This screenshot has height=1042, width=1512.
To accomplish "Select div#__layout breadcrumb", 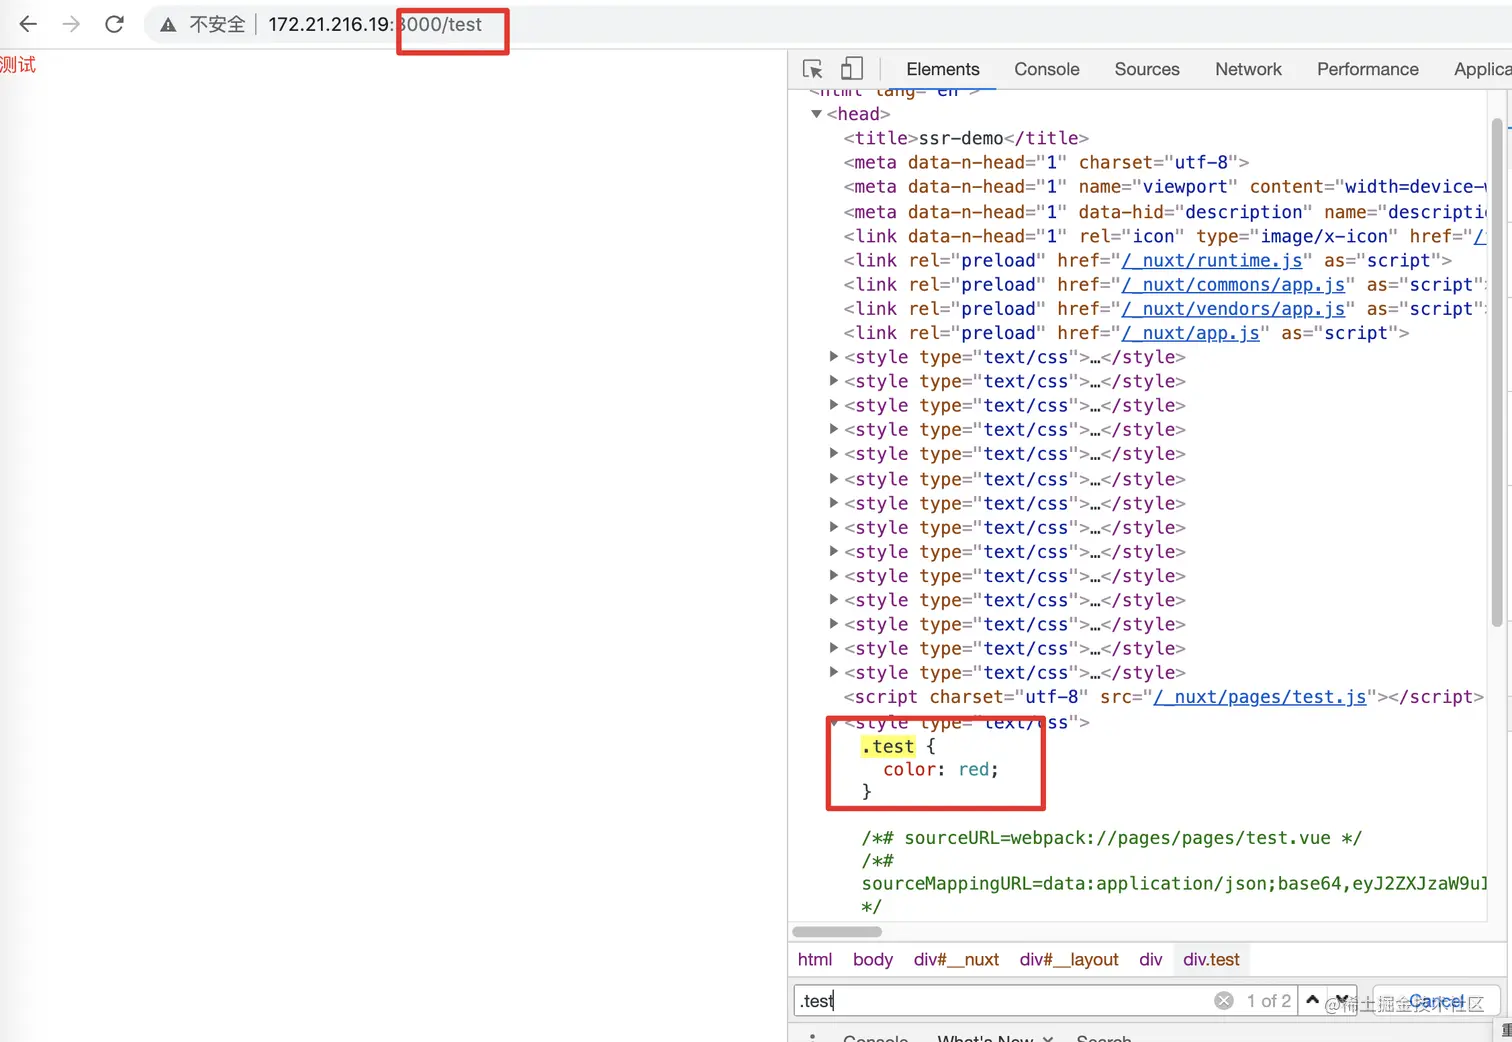I will coord(1069,959).
